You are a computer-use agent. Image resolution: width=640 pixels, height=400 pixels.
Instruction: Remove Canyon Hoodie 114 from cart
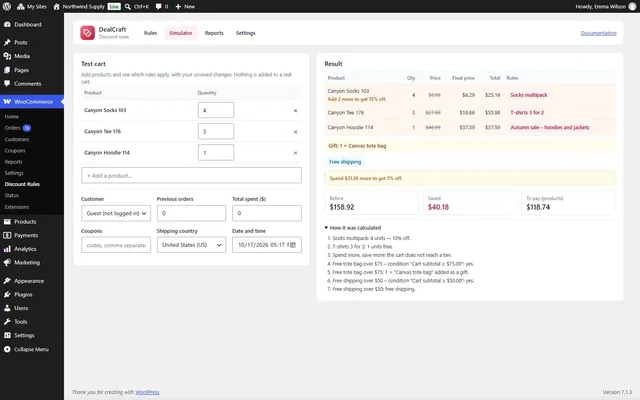click(296, 153)
